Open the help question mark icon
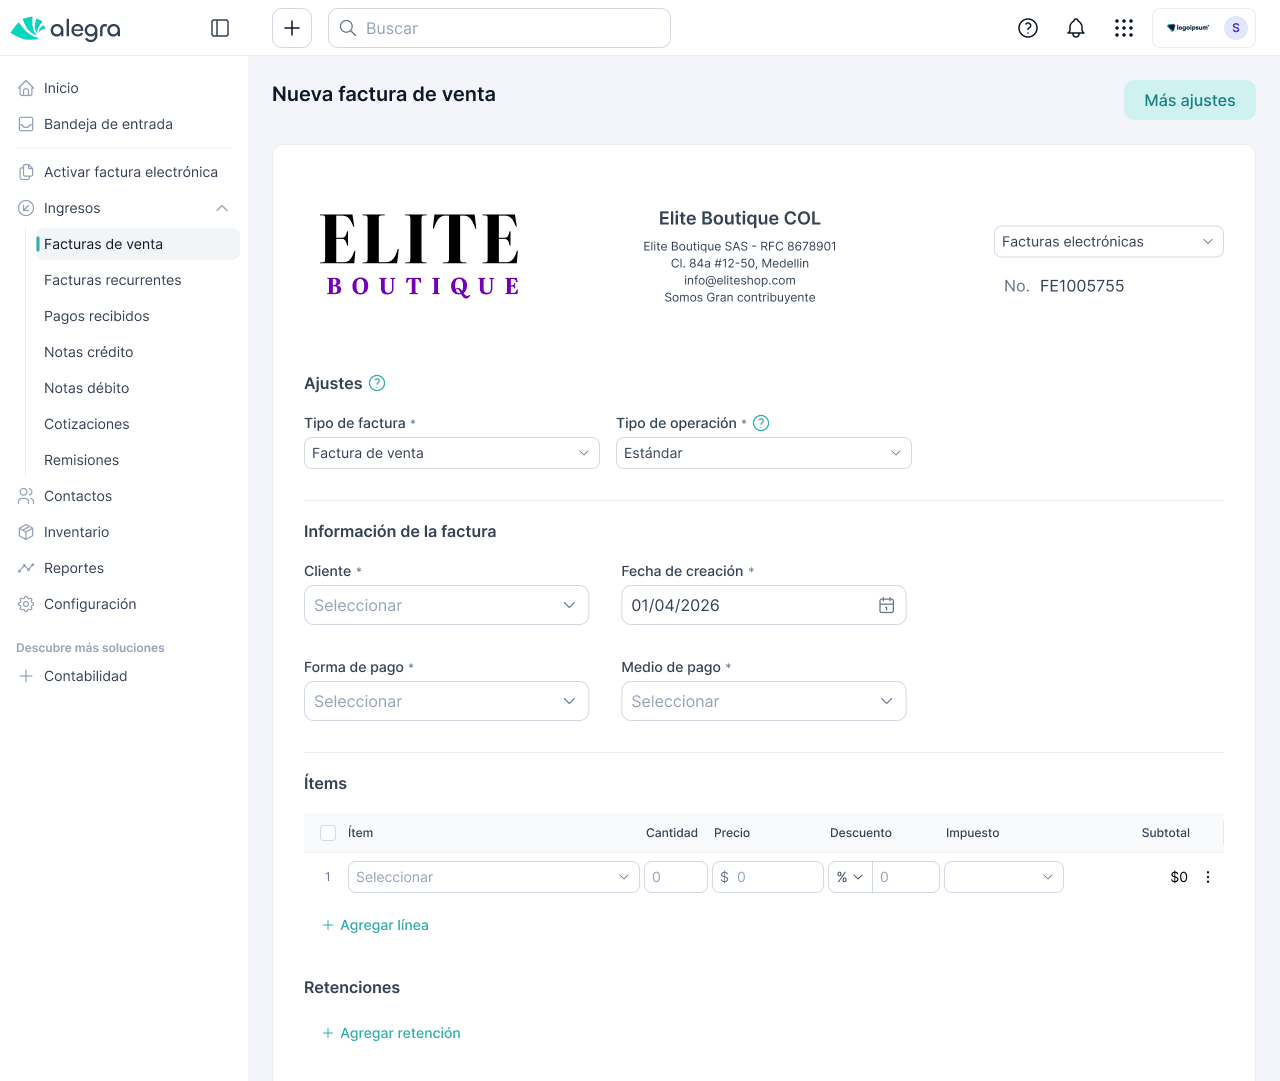Screen dimensions: 1280x1081 click(1028, 28)
